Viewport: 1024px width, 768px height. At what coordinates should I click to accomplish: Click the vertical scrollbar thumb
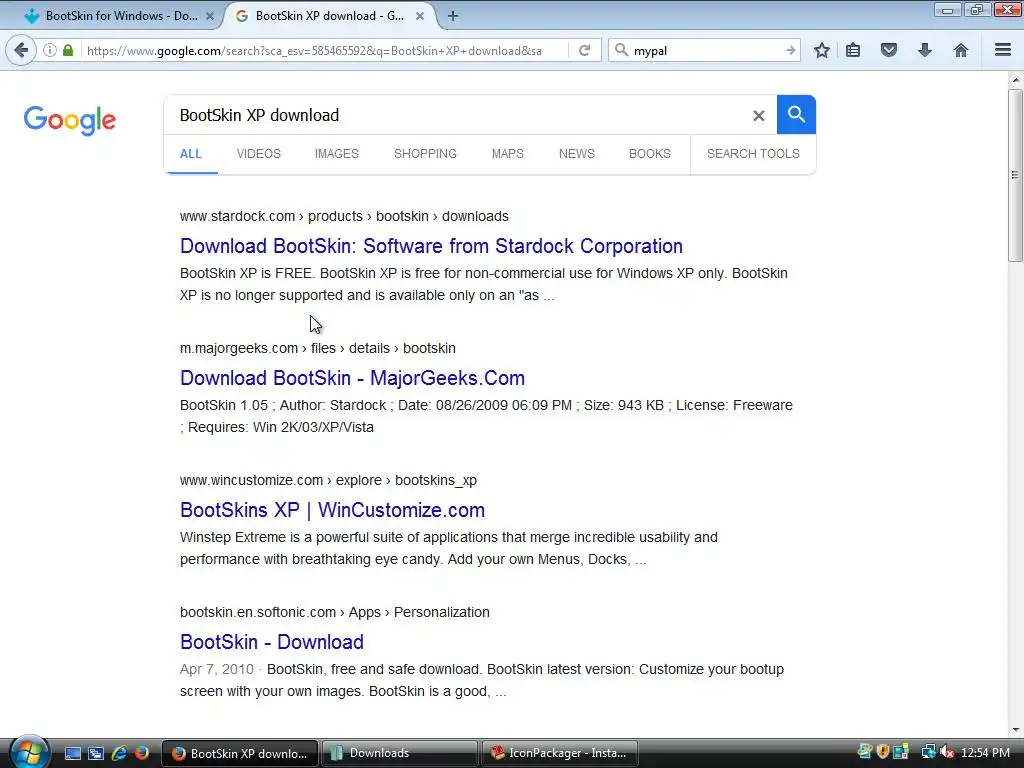pyautogui.click(x=1015, y=175)
